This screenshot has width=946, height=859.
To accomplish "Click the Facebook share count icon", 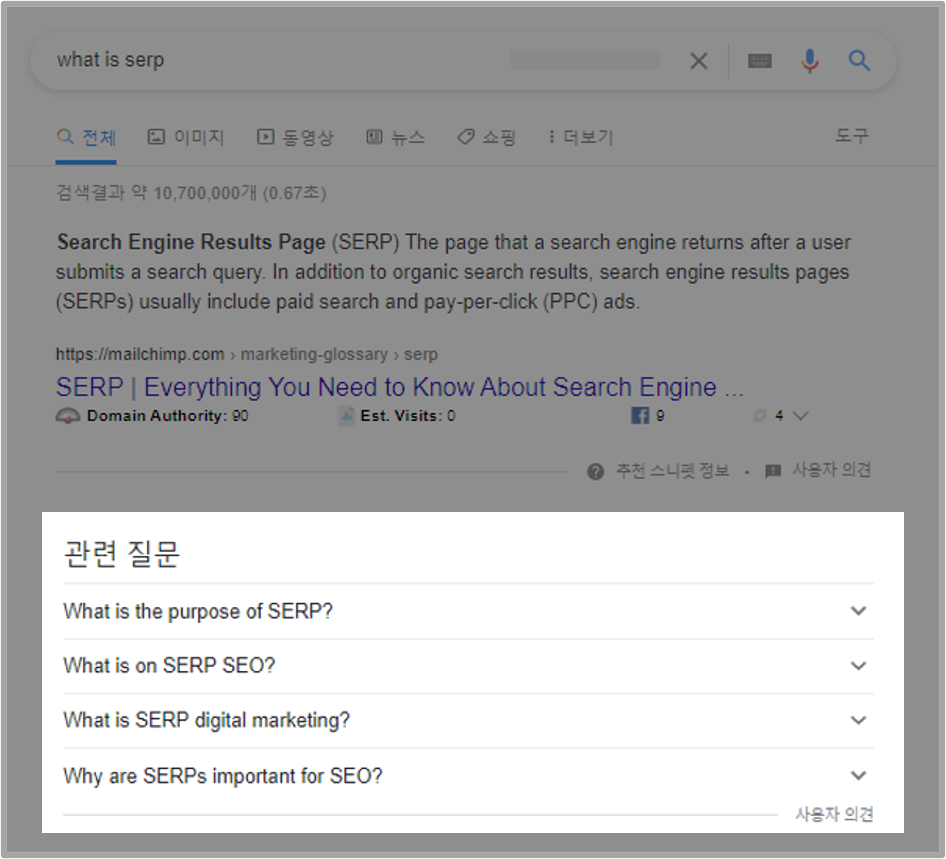I will (x=641, y=415).
